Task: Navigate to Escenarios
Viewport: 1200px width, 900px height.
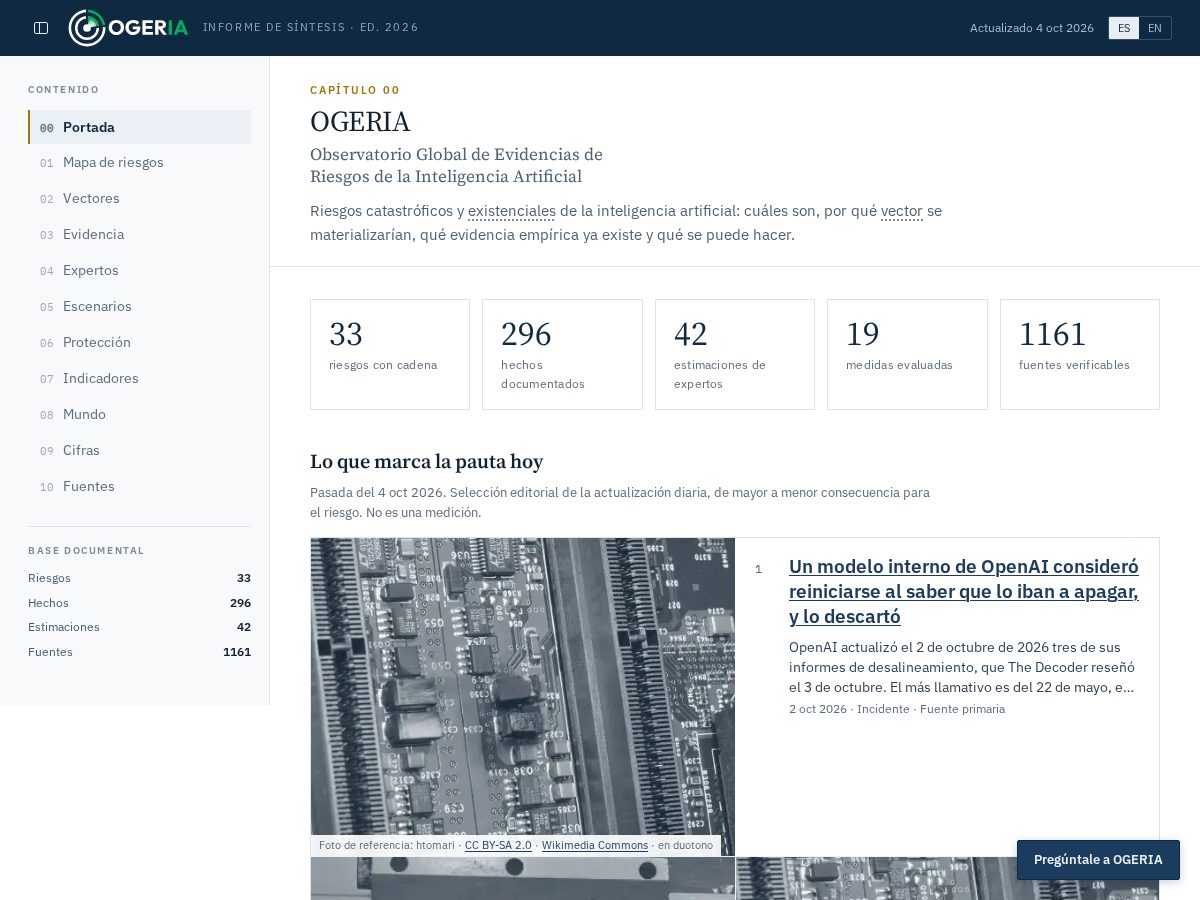Action: (140, 306)
